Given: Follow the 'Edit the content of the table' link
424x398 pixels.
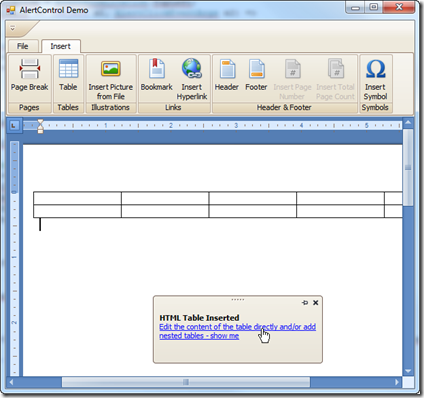Looking at the screenshot, I should click(237, 331).
